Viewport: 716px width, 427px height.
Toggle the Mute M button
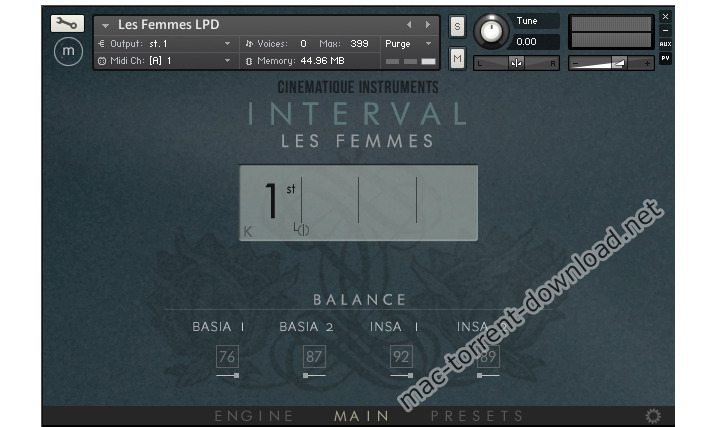click(457, 58)
